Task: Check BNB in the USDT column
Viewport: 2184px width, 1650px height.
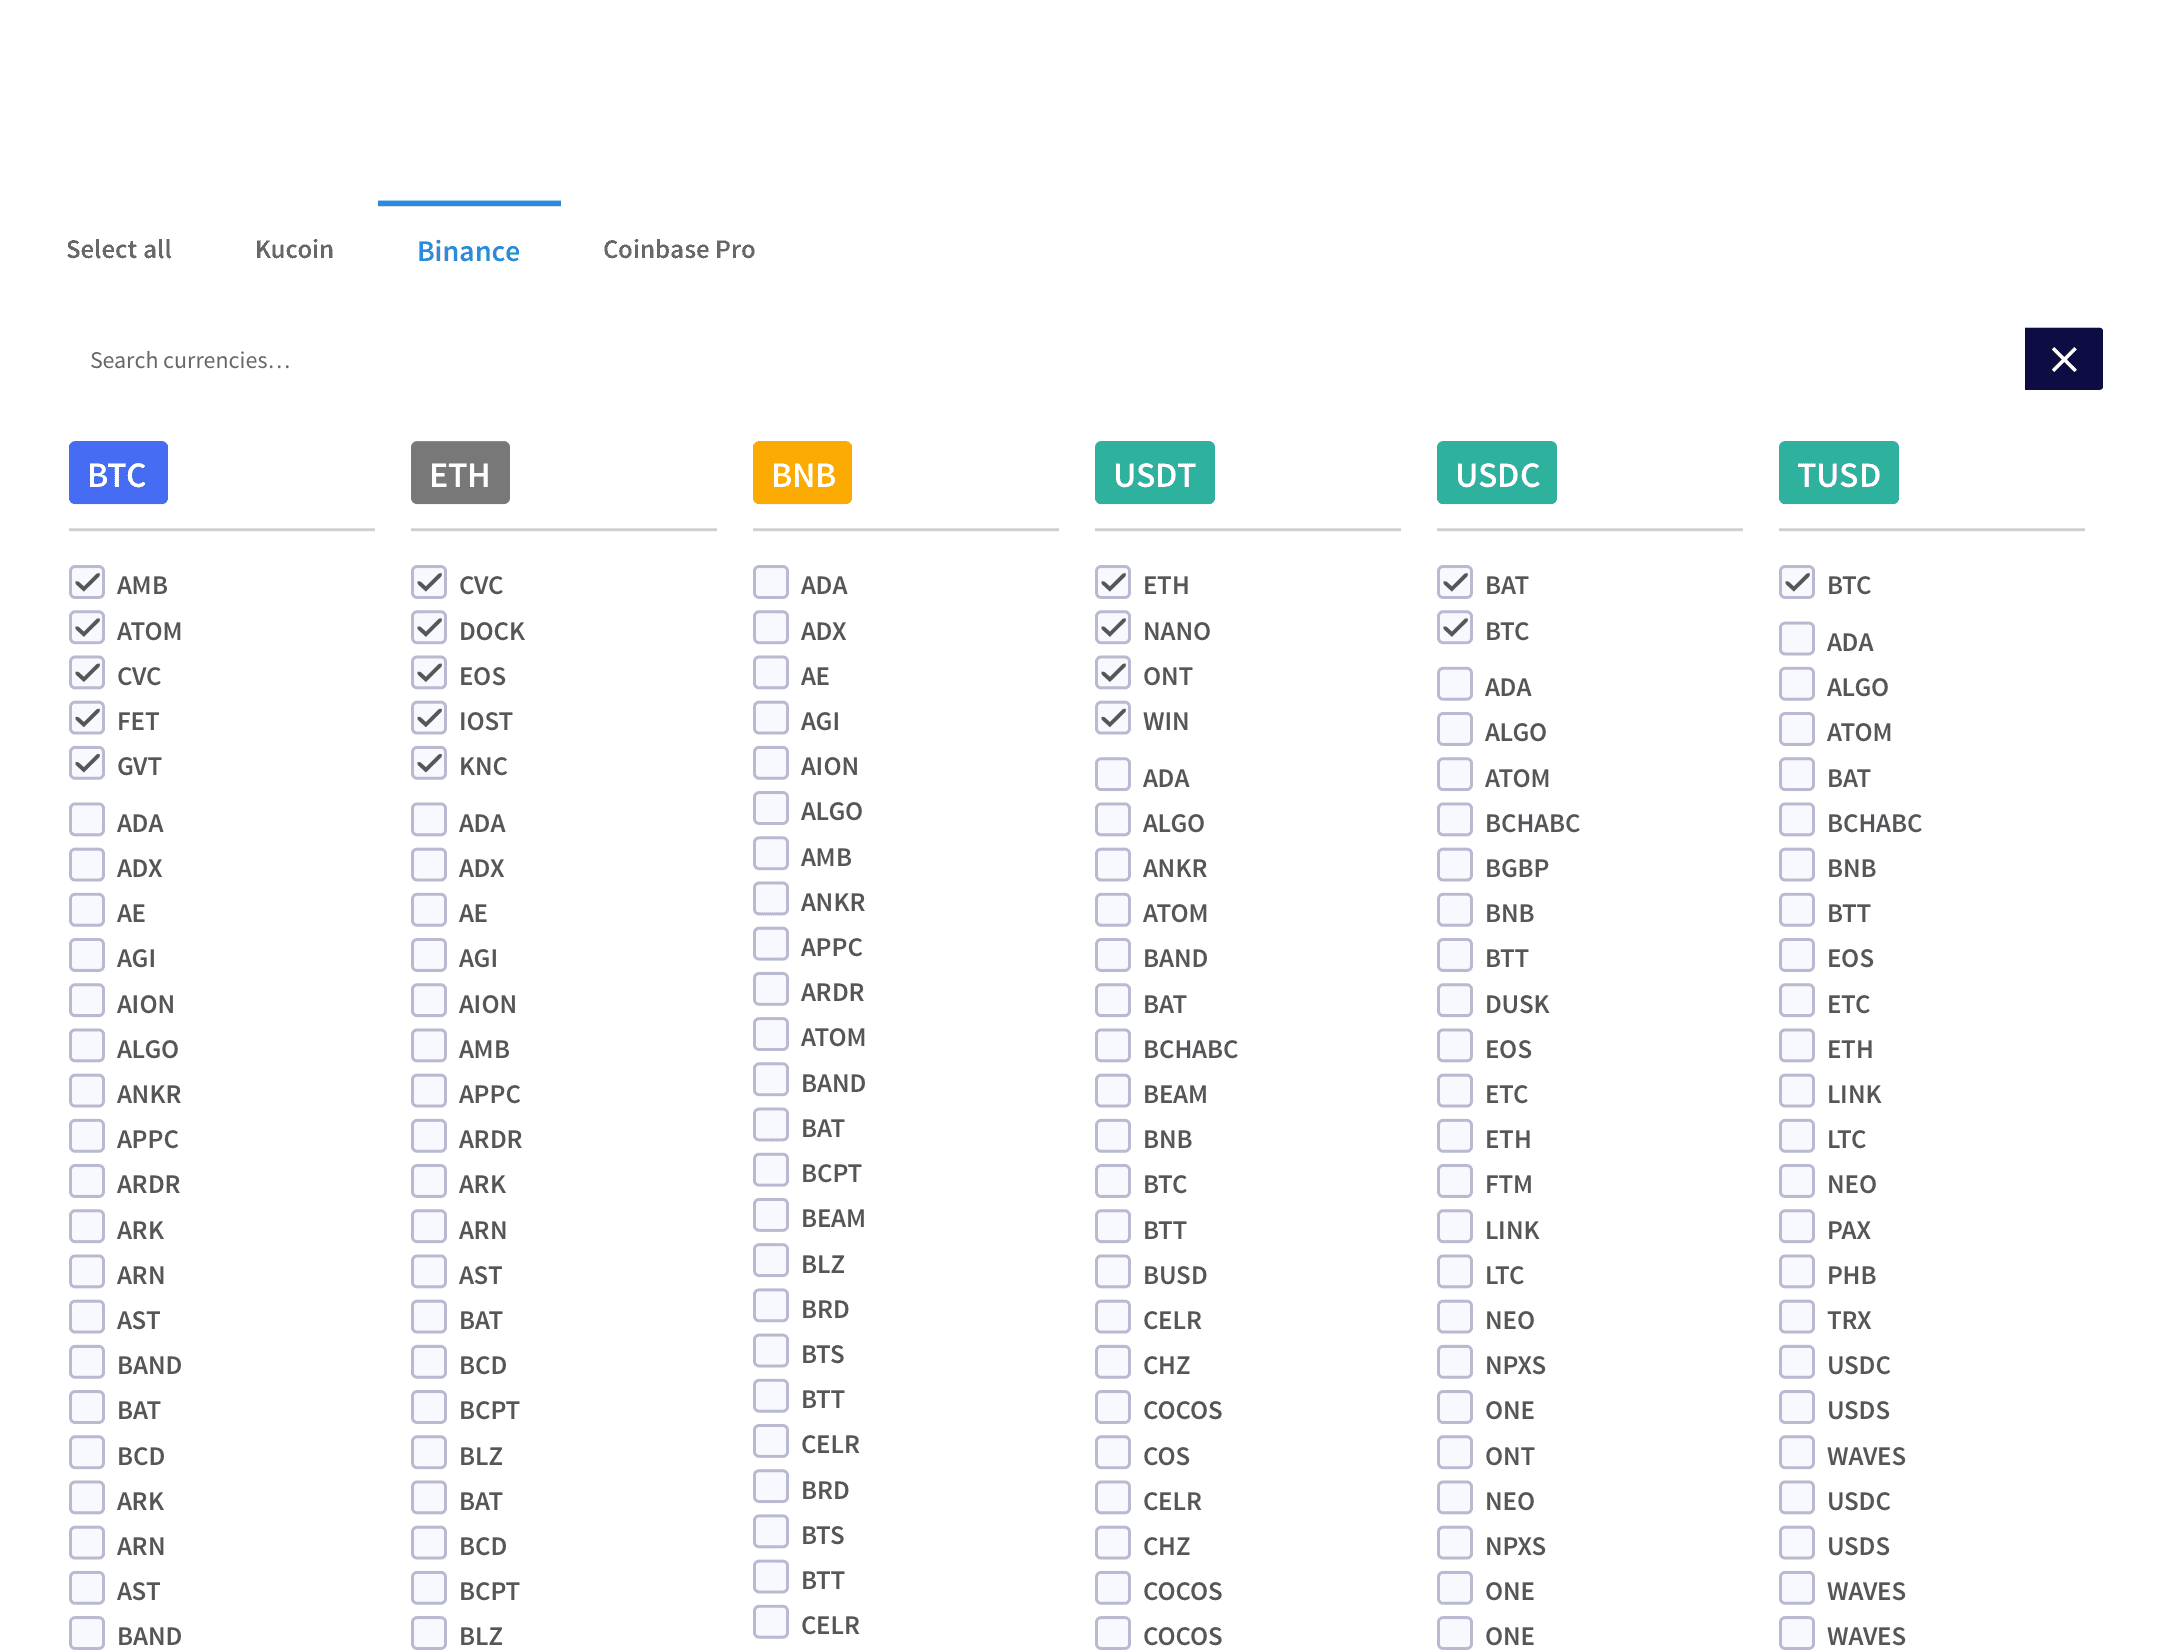Action: 1113,1136
